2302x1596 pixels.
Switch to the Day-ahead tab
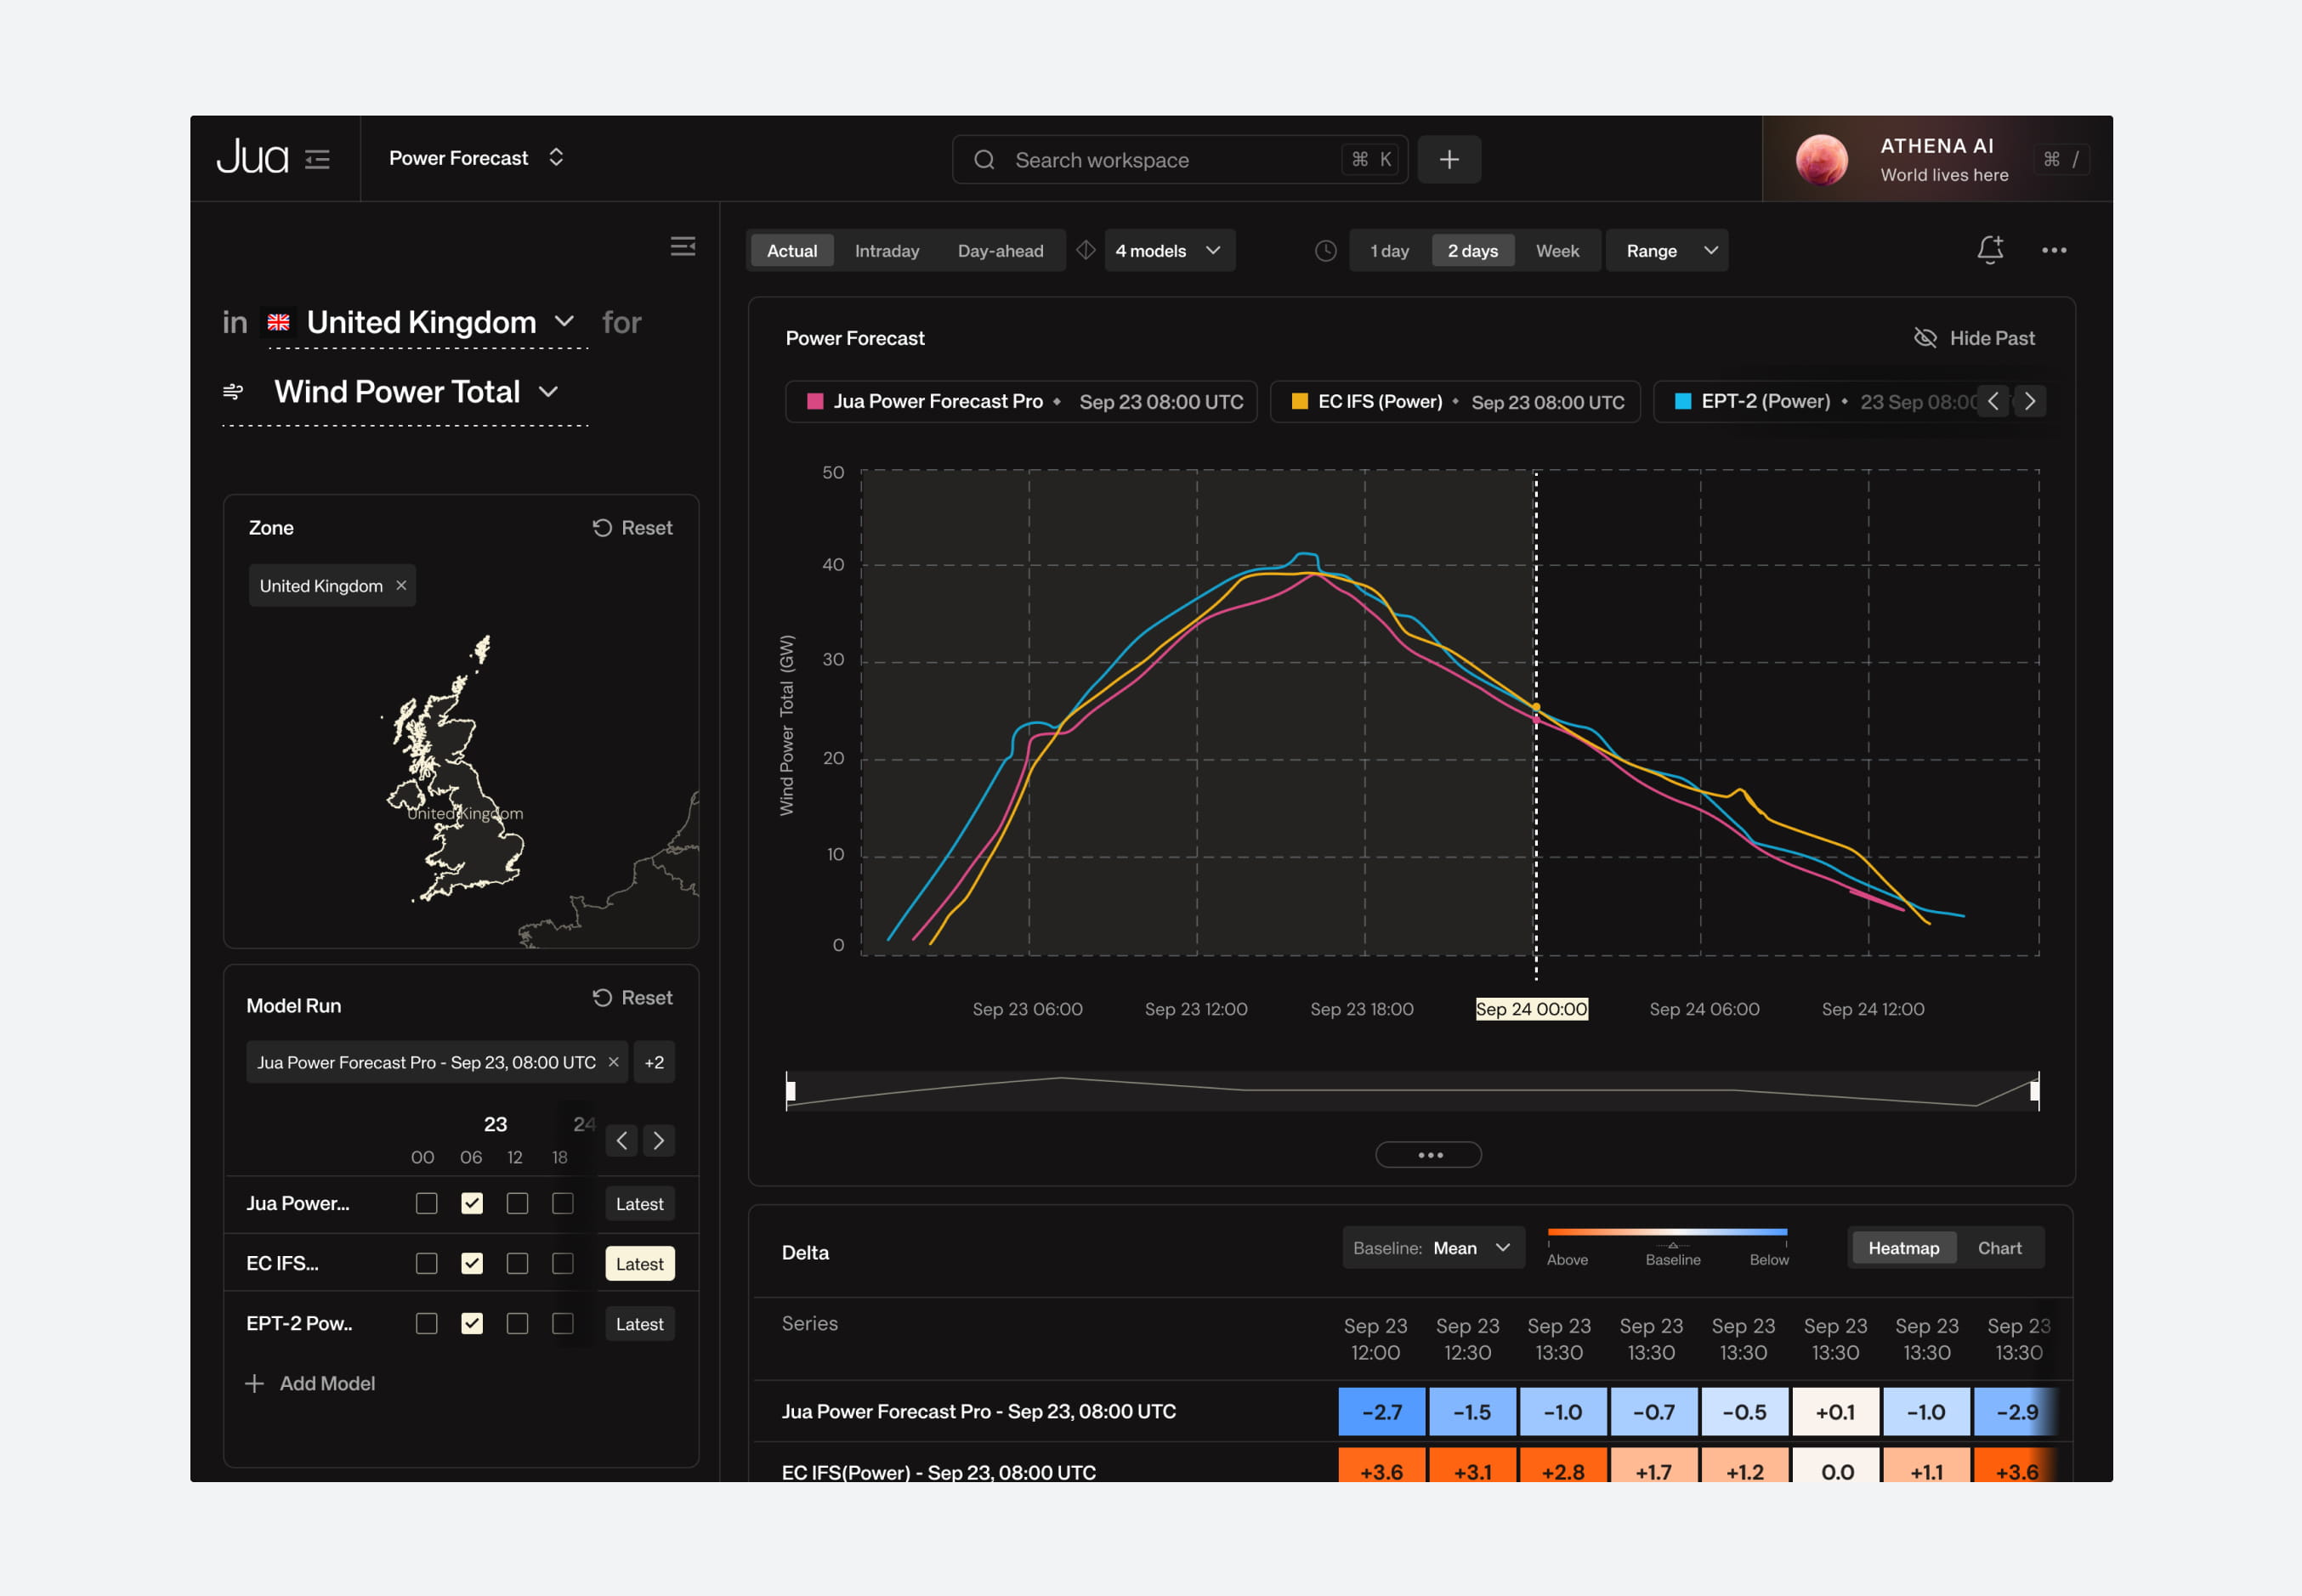tap(1000, 251)
